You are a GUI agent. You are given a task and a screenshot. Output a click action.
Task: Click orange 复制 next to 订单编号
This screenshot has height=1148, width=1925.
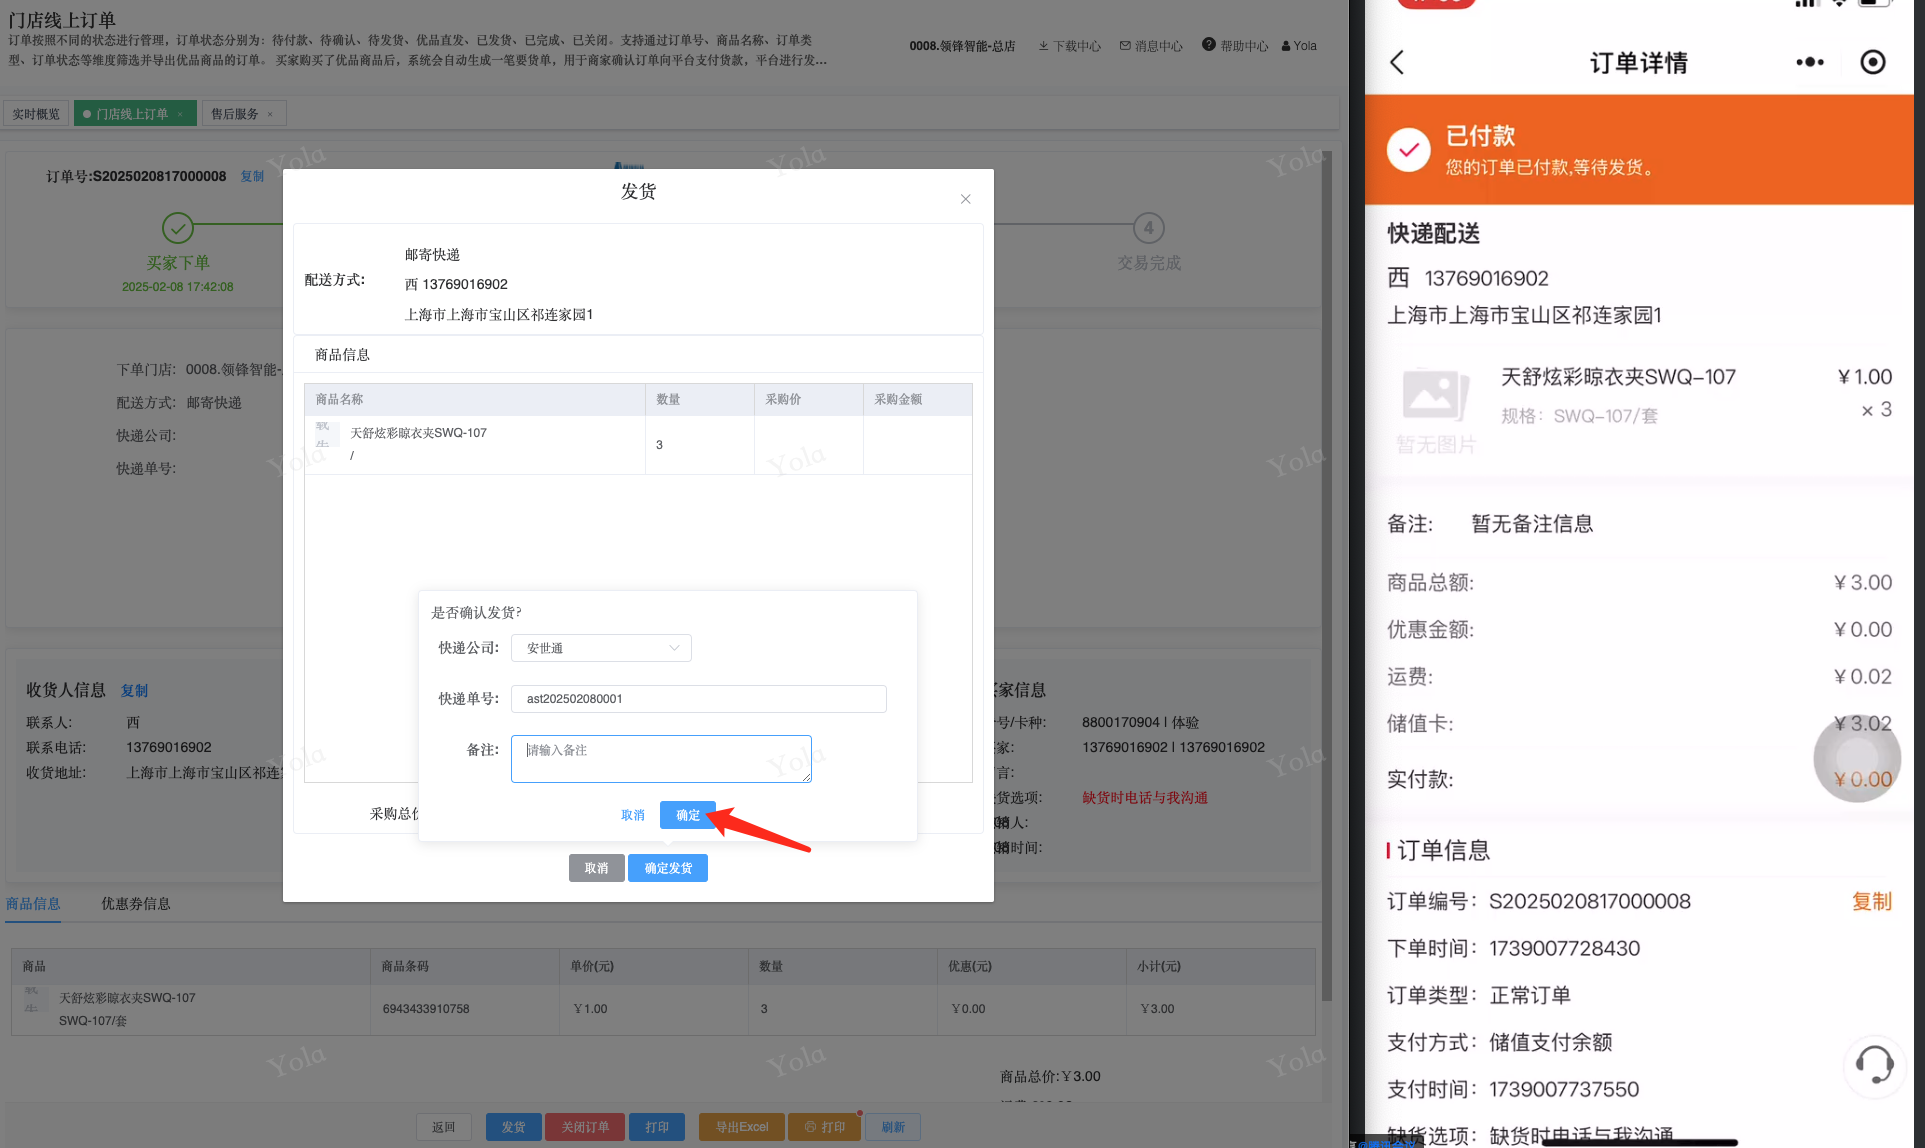[1871, 901]
